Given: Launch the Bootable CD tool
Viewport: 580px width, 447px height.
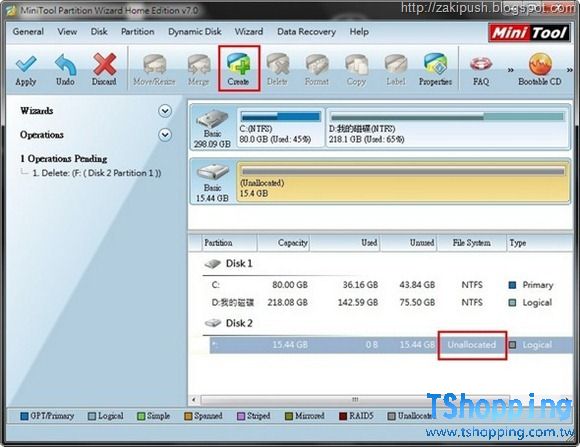Looking at the screenshot, I should click(540, 70).
